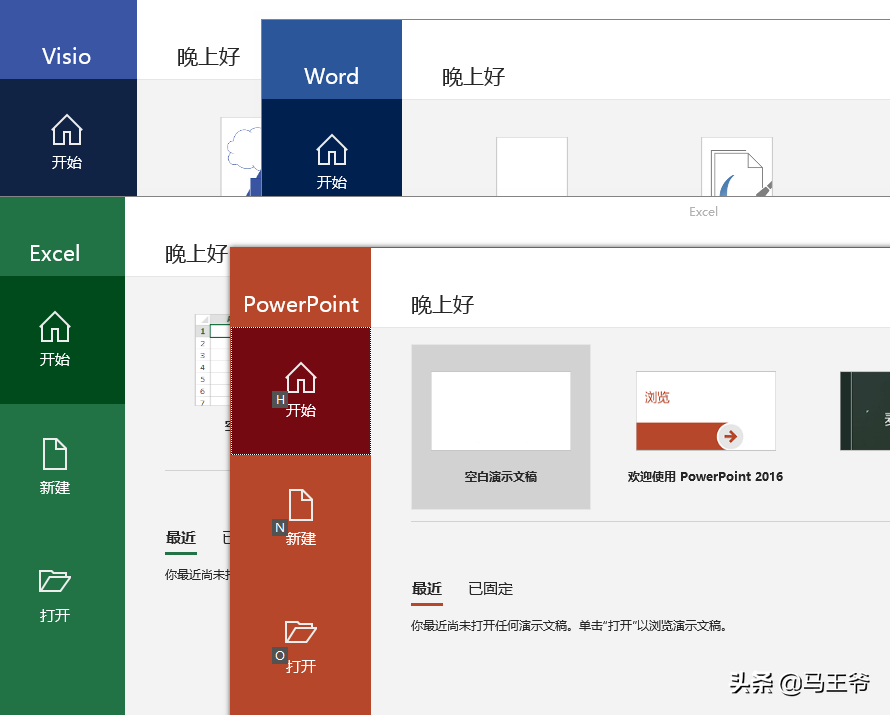Select the blank presentation template (空白演示文稿)

[x=501, y=427]
